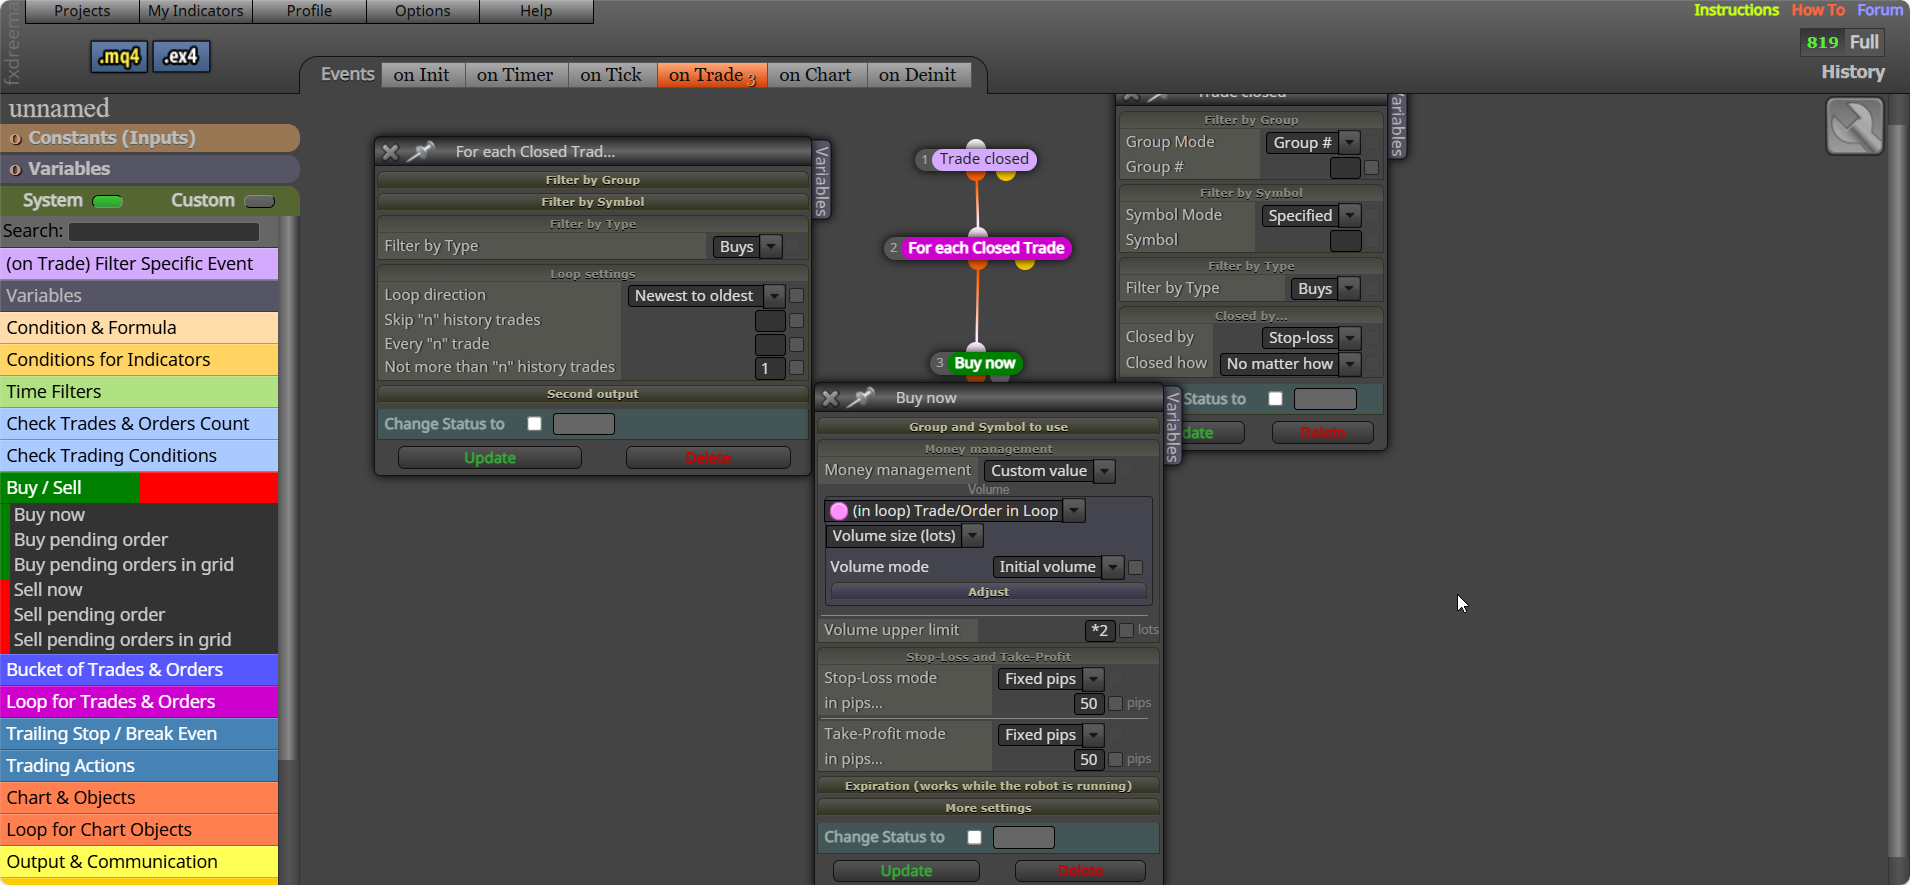Toggle Volume upper limit lots checkbox

pyautogui.click(x=1127, y=630)
